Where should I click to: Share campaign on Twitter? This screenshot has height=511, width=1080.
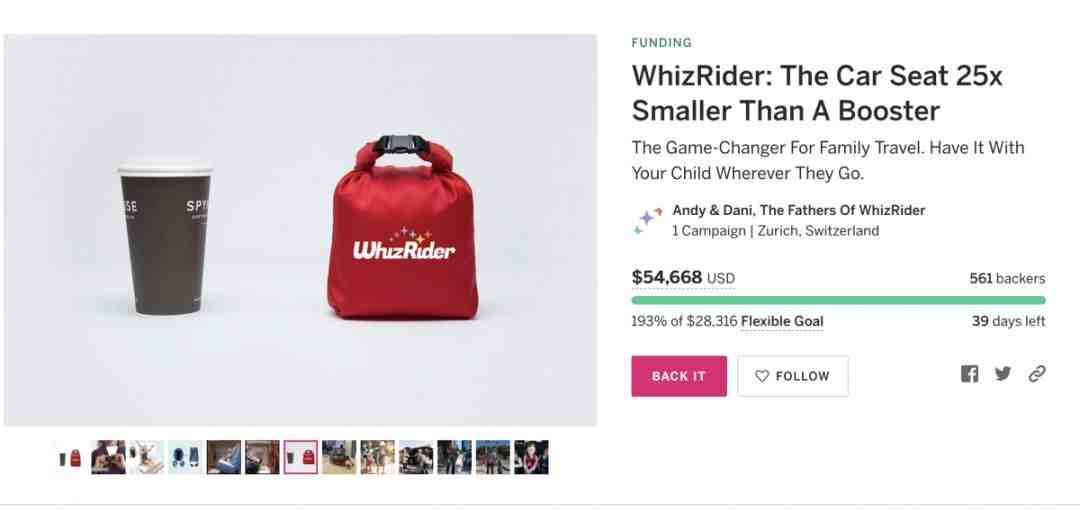point(1003,374)
